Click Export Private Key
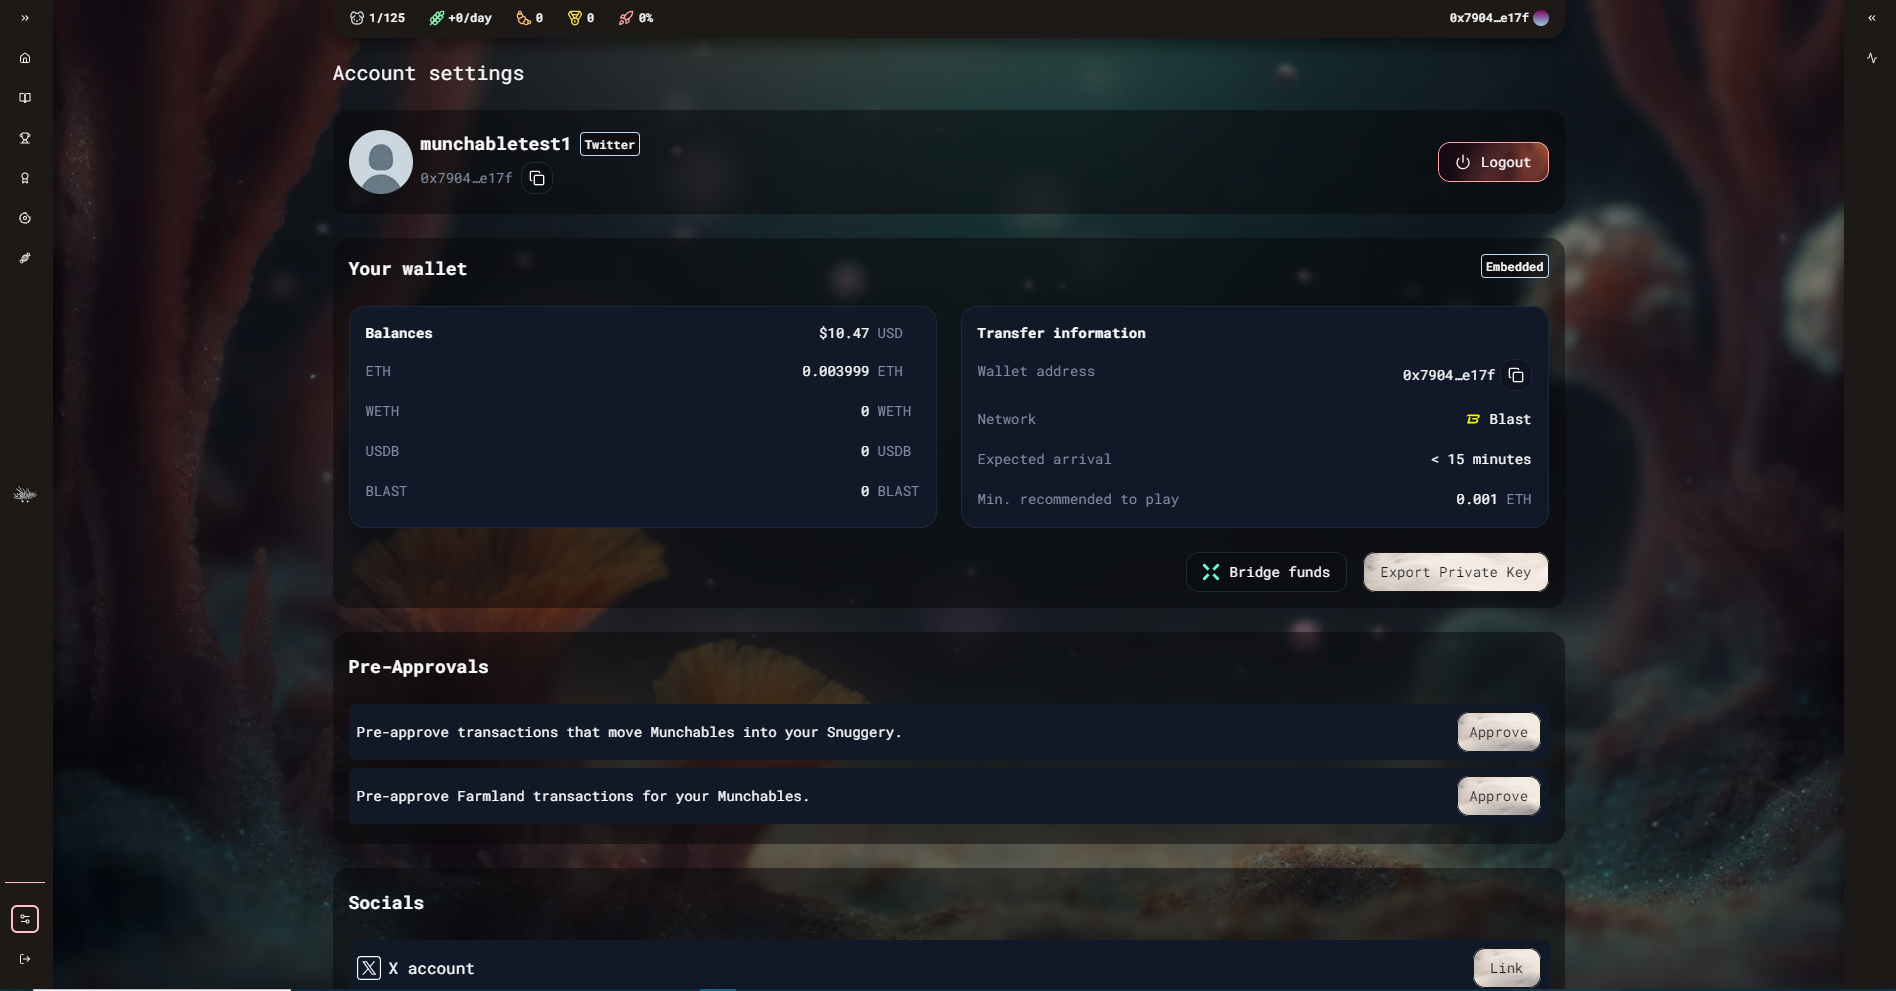1896x991 pixels. 1455,572
